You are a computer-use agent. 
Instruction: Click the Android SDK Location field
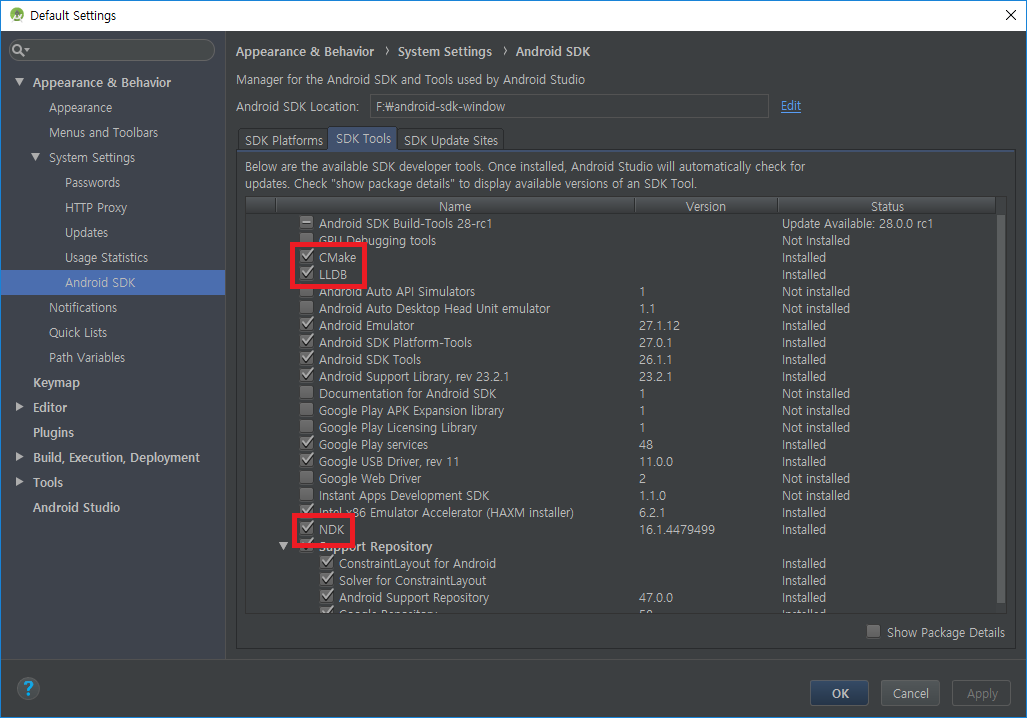tap(569, 106)
